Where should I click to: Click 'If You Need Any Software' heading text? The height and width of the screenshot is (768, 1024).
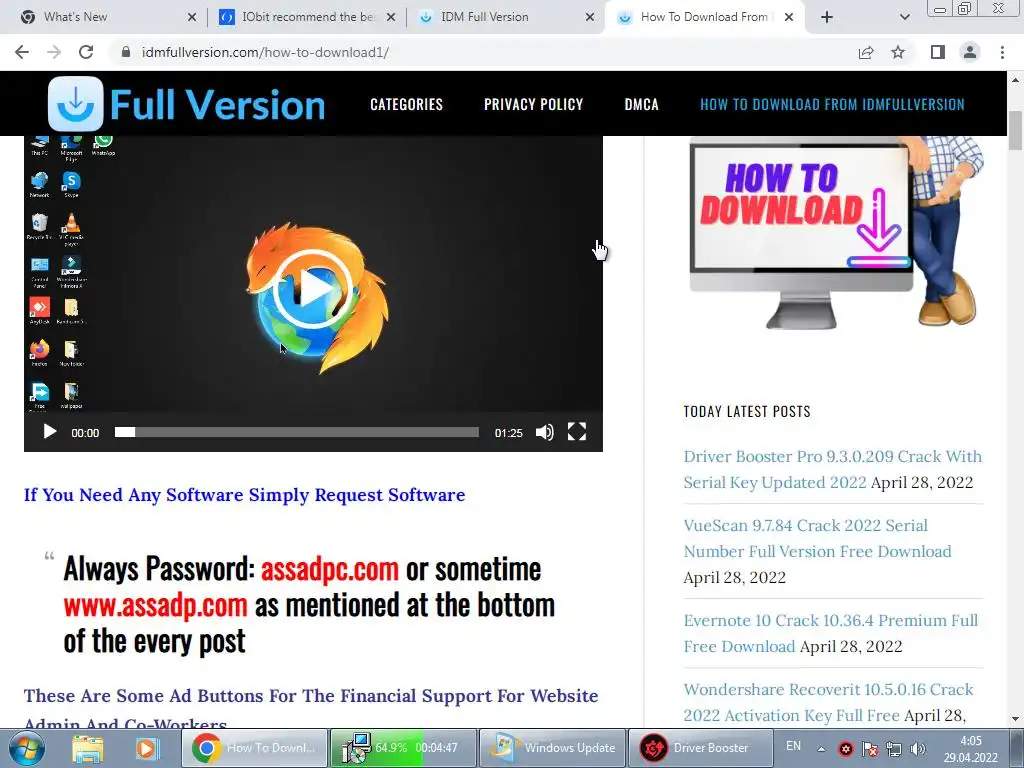244,494
